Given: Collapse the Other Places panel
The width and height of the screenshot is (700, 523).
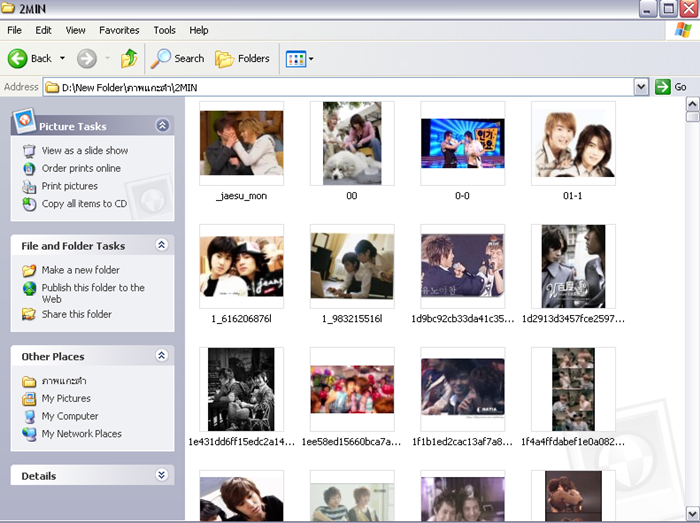Looking at the screenshot, I should [x=162, y=355].
